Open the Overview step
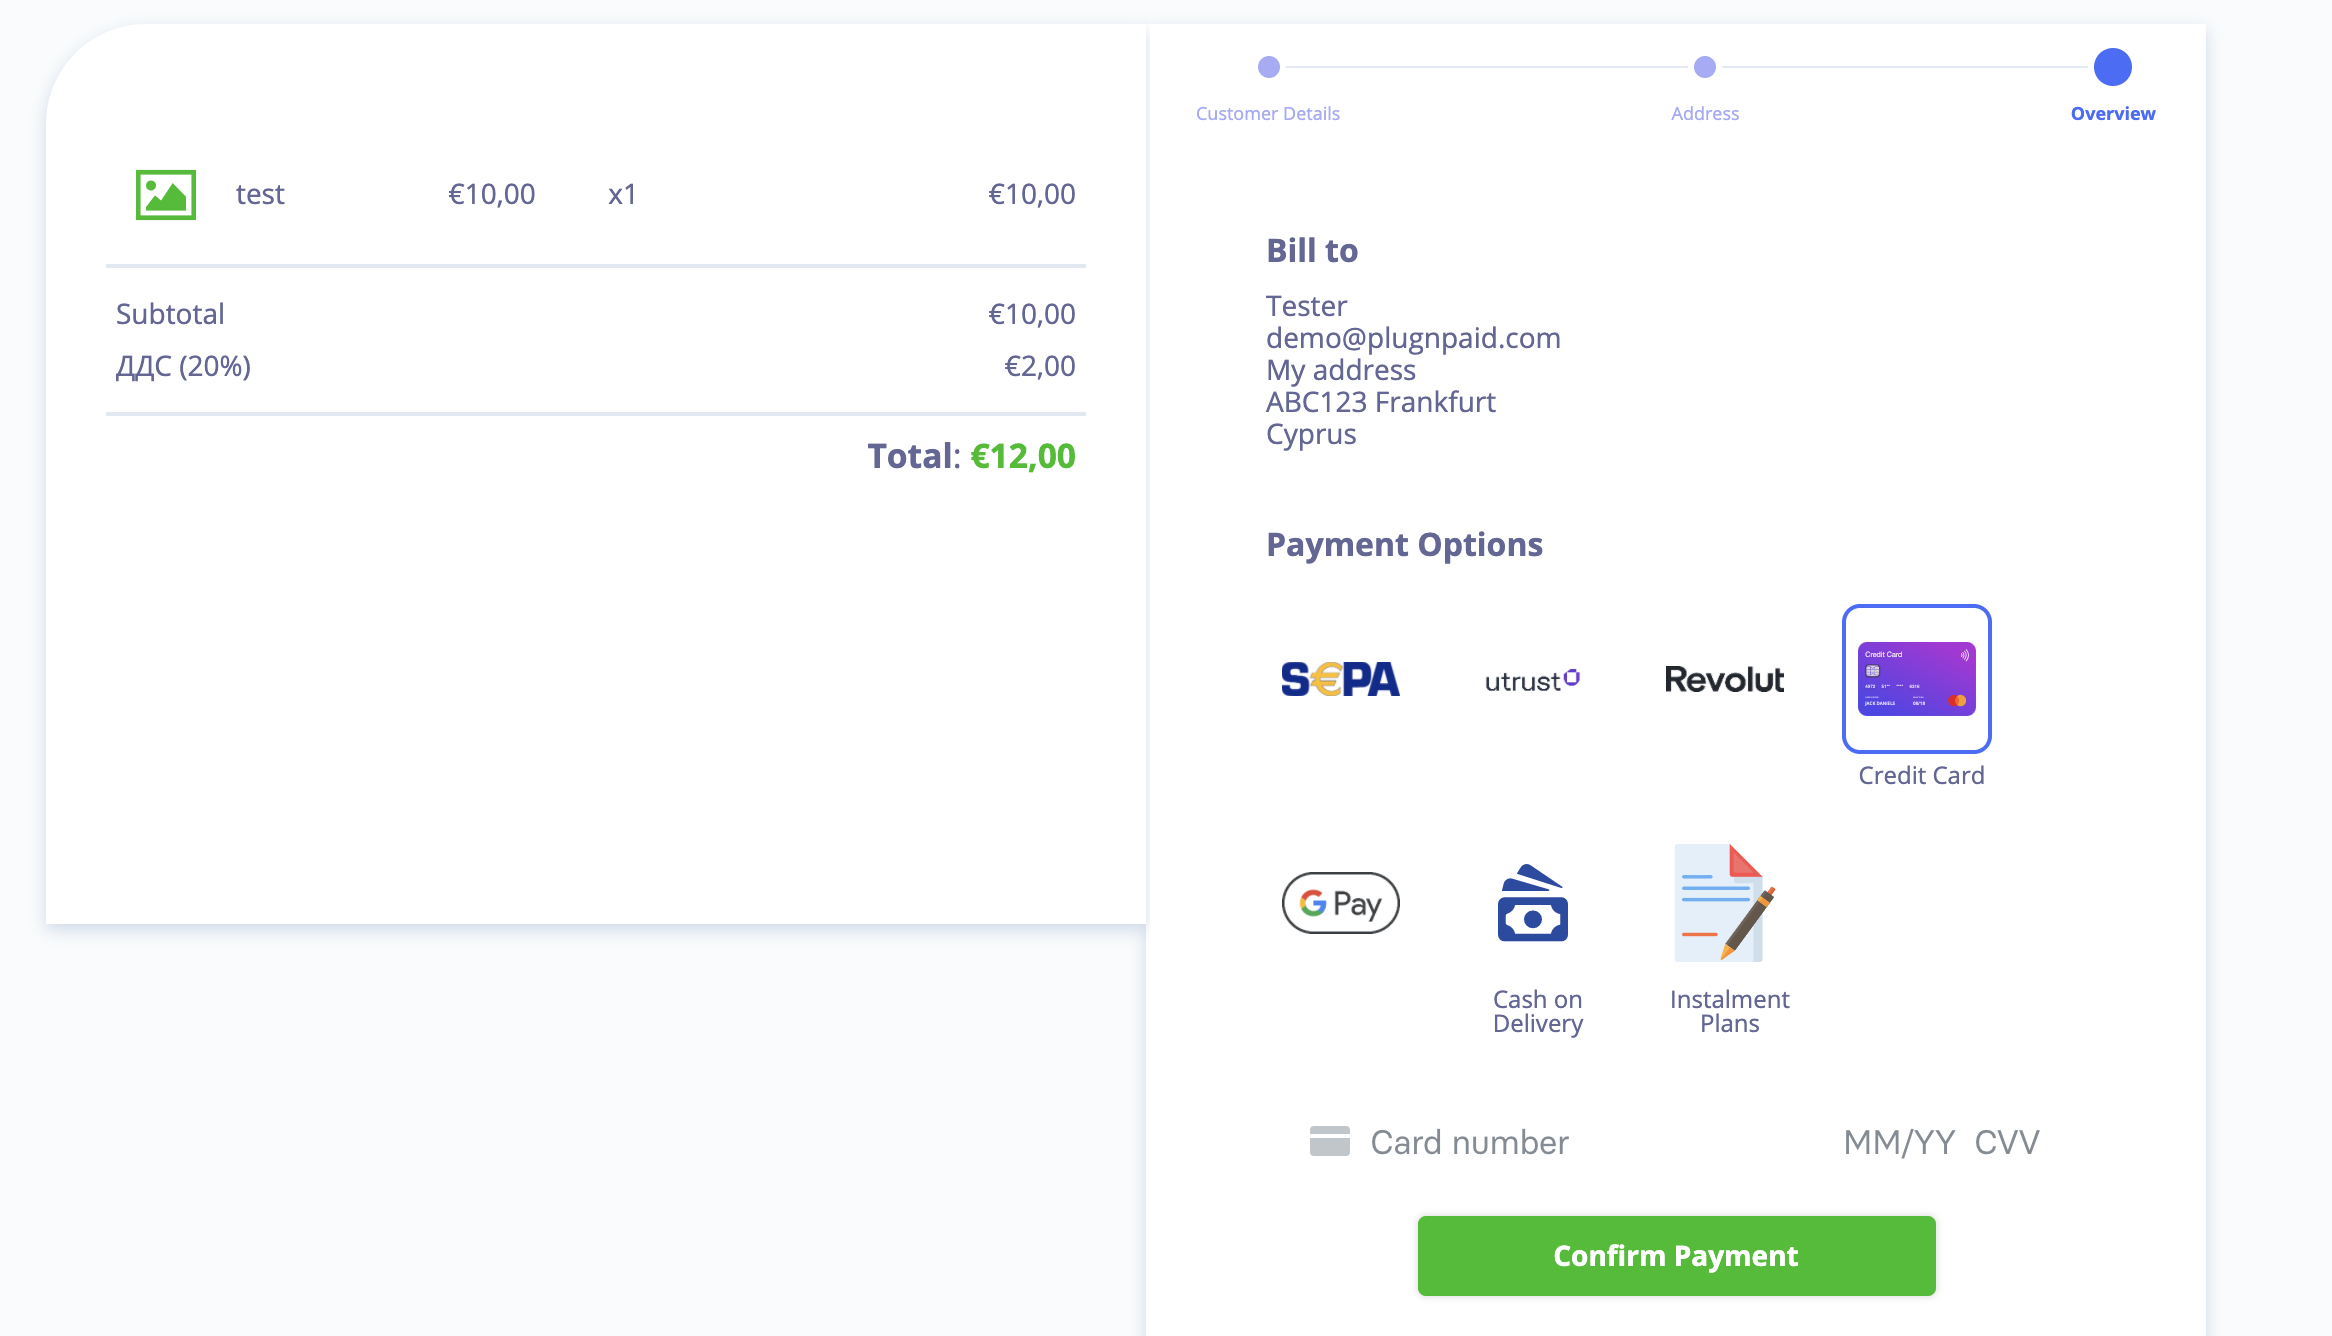 click(2113, 114)
